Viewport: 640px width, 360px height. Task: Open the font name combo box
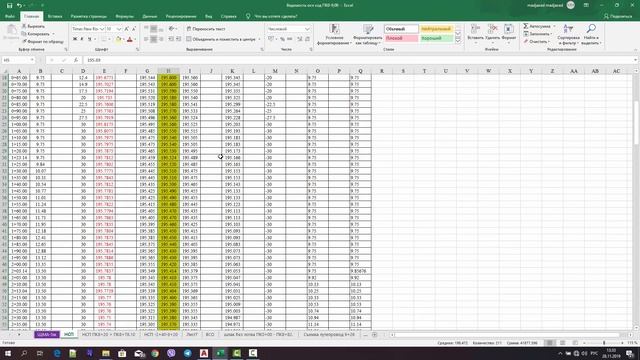tap(88, 29)
